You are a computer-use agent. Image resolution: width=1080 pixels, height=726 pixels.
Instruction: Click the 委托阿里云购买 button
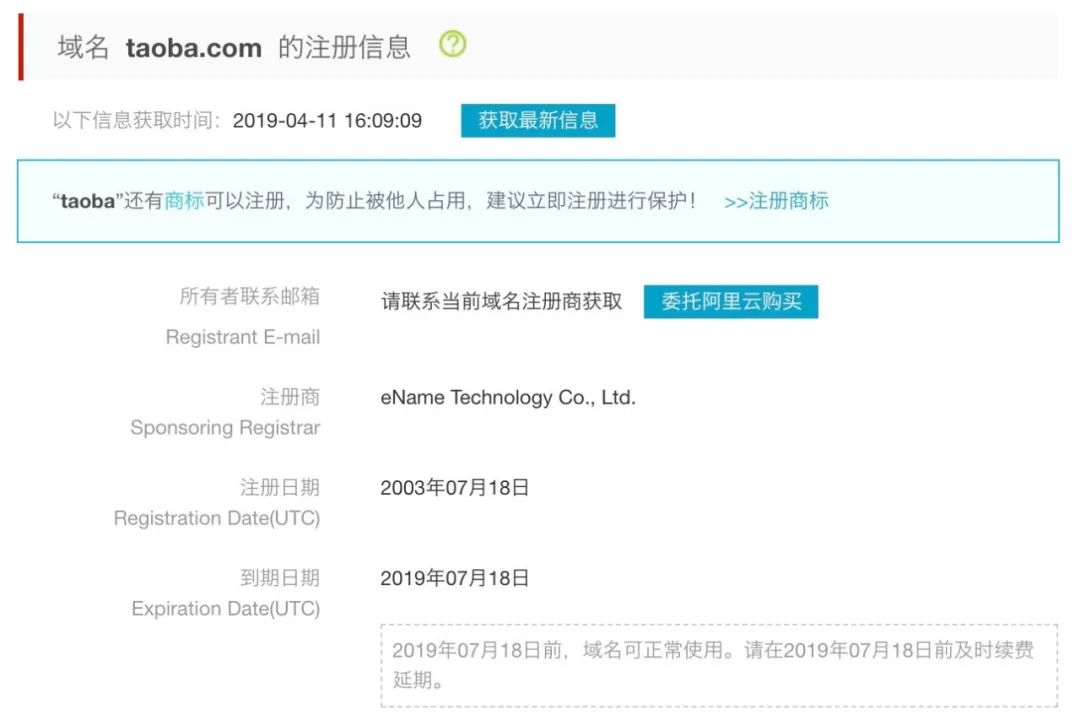pyautogui.click(x=731, y=301)
